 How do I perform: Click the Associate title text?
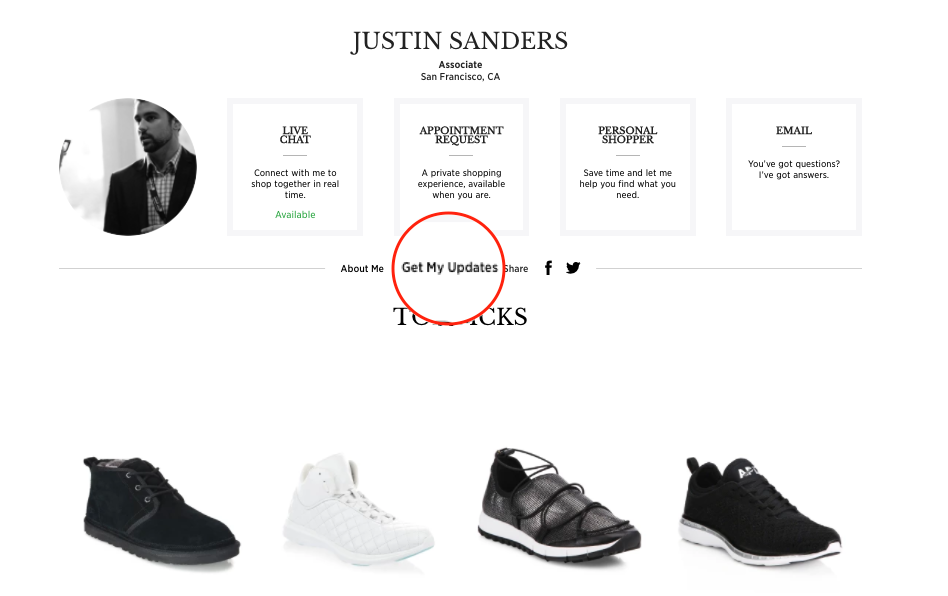[x=461, y=65]
